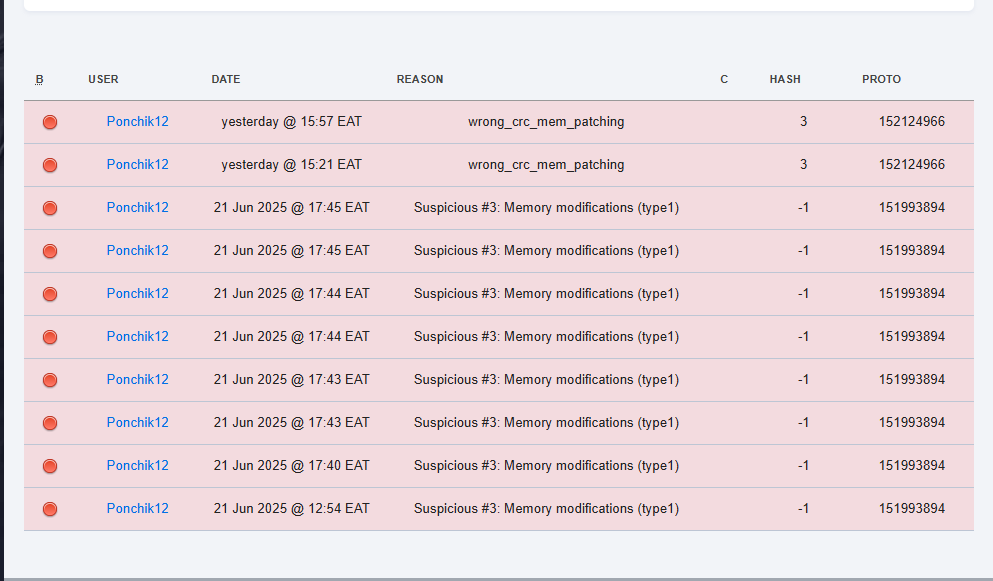Click the DATE column header
The image size is (993, 581).
tap(225, 79)
